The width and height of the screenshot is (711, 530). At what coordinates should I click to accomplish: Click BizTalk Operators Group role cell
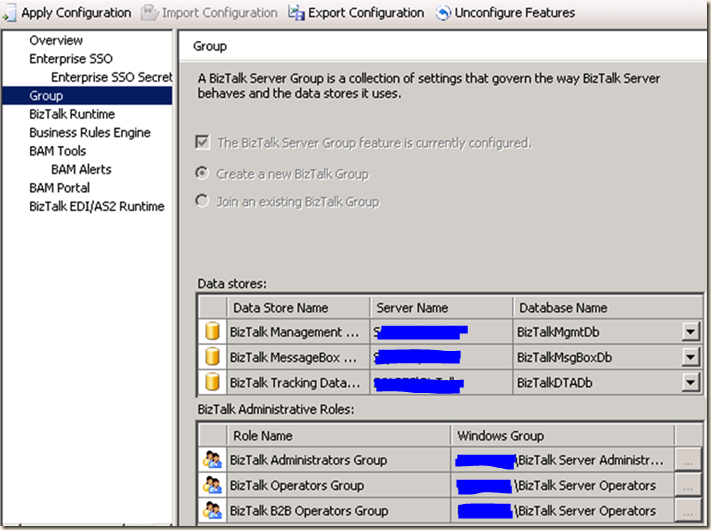pos(338,486)
